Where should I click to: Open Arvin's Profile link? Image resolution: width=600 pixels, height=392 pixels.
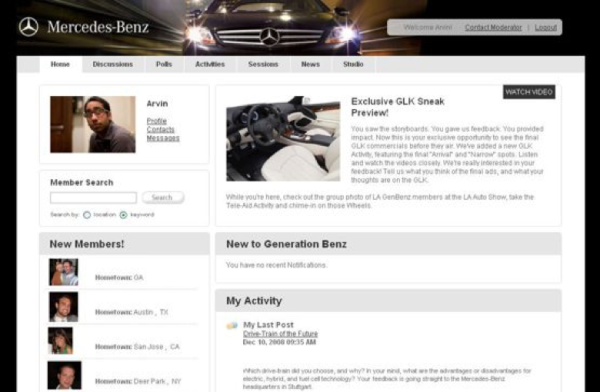coord(157,121)
